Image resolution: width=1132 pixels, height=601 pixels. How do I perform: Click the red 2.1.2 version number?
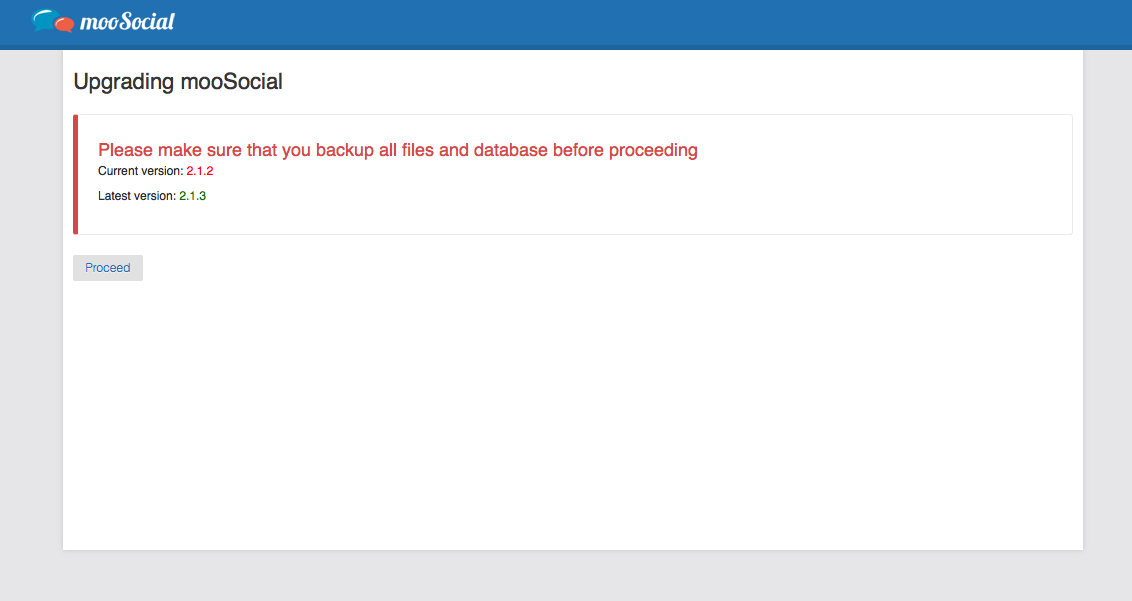[x=200, y=171]
